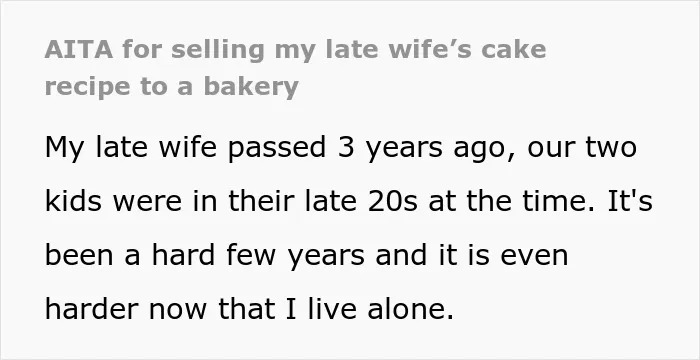Click the word "AITA" in the heading
The width and height of the screenshot is (700, 360).
tap(79, 50)
